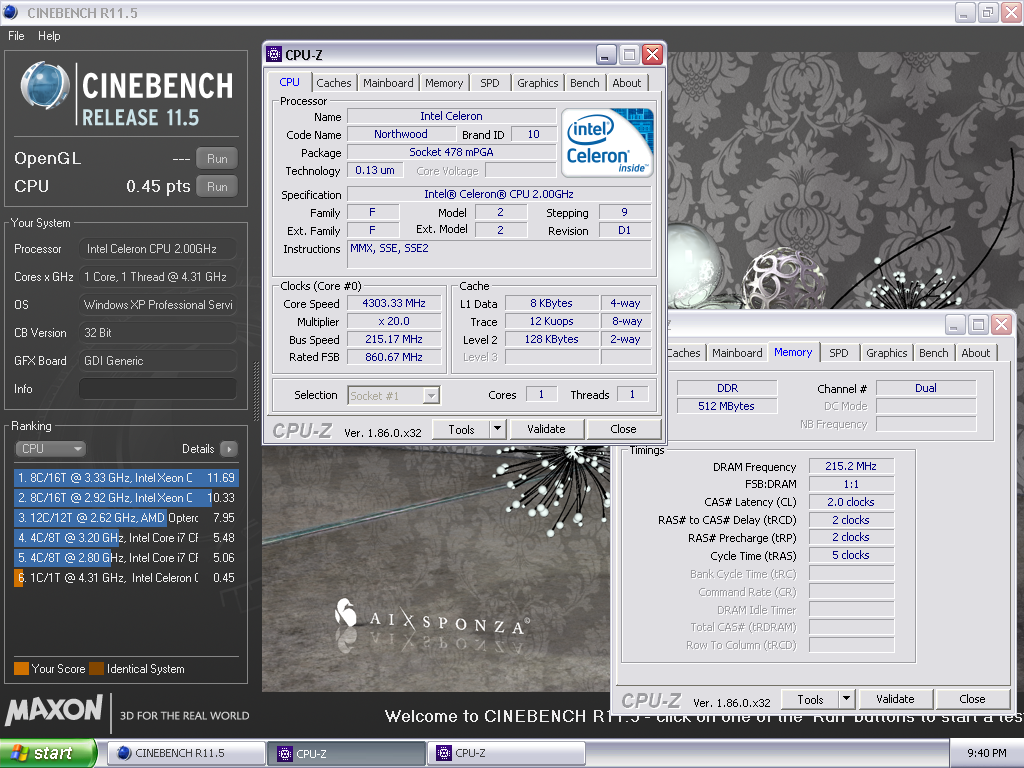1024x768 pixels.
Task: Select ranking row 1 Intel Xeon 11.69
Action: 126,478
